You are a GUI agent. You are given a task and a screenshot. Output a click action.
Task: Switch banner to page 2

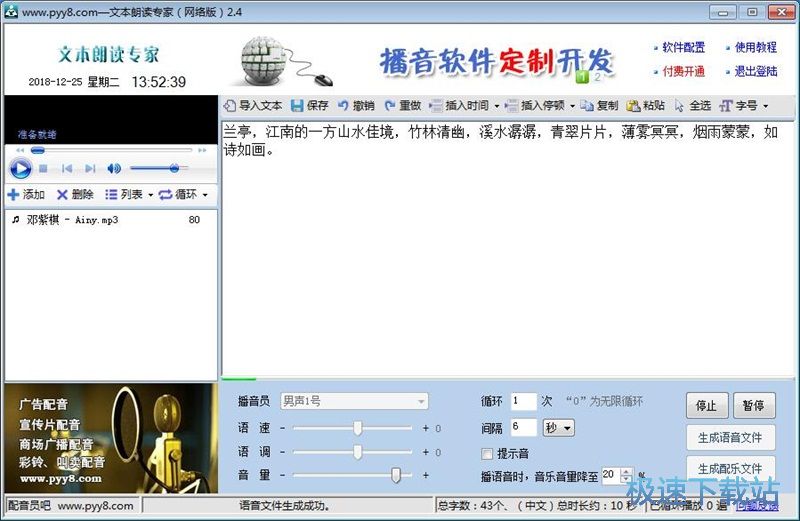click(x=597, y=77)
